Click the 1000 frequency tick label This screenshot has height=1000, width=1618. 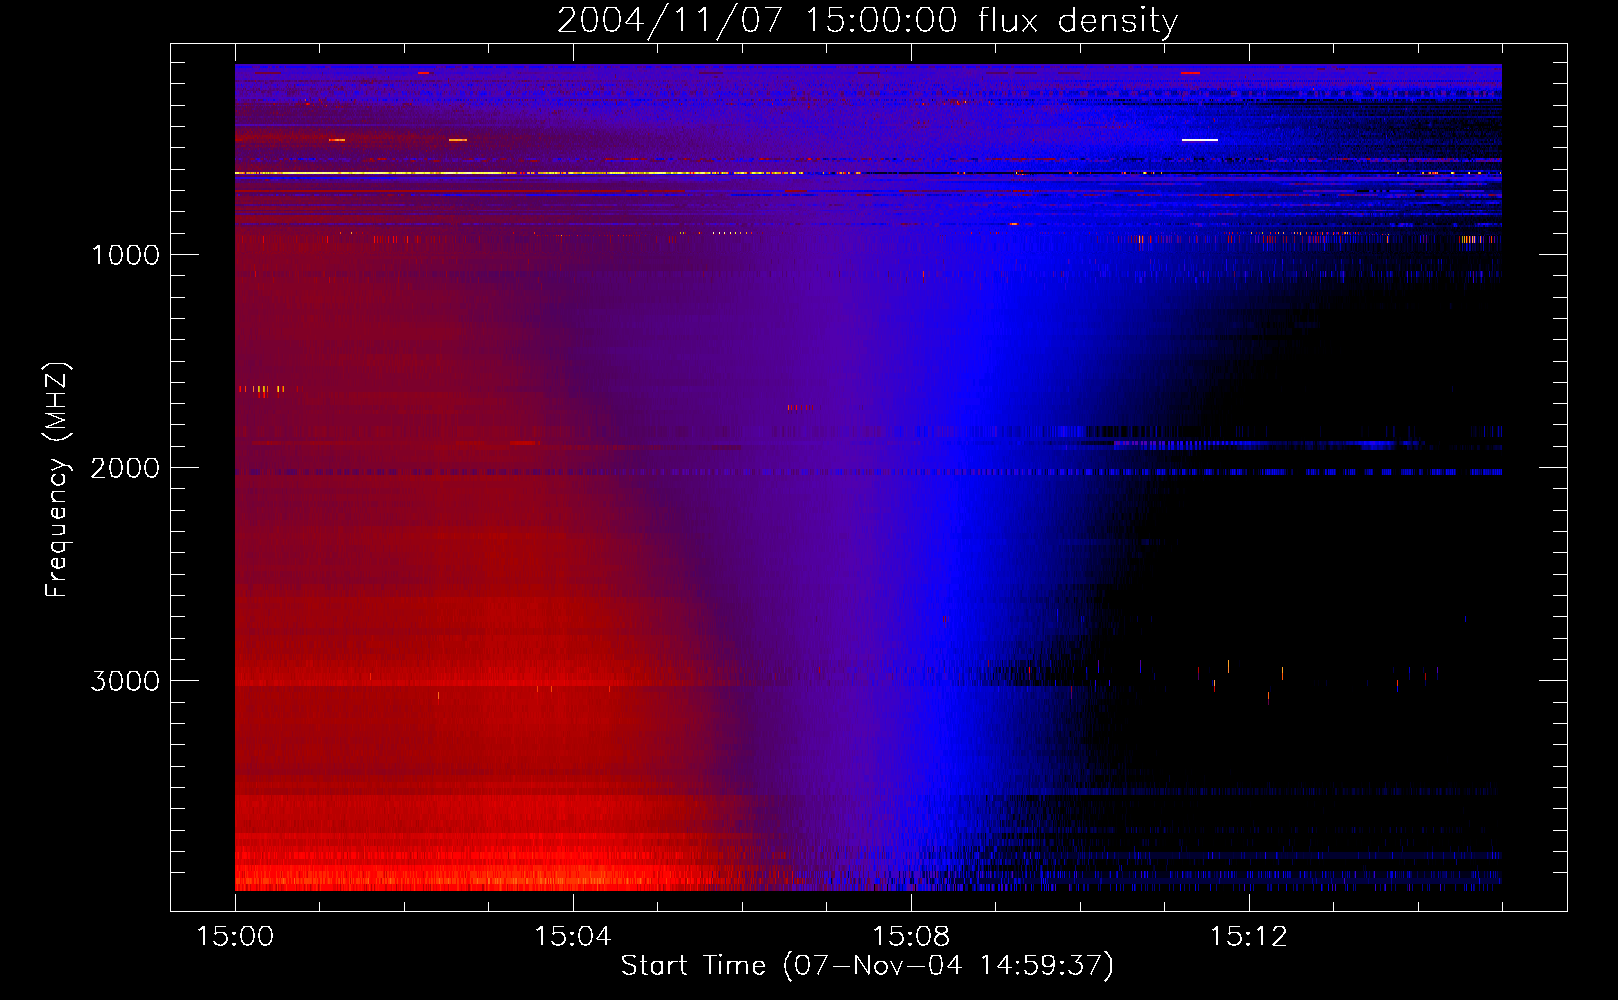click(125, 255)
